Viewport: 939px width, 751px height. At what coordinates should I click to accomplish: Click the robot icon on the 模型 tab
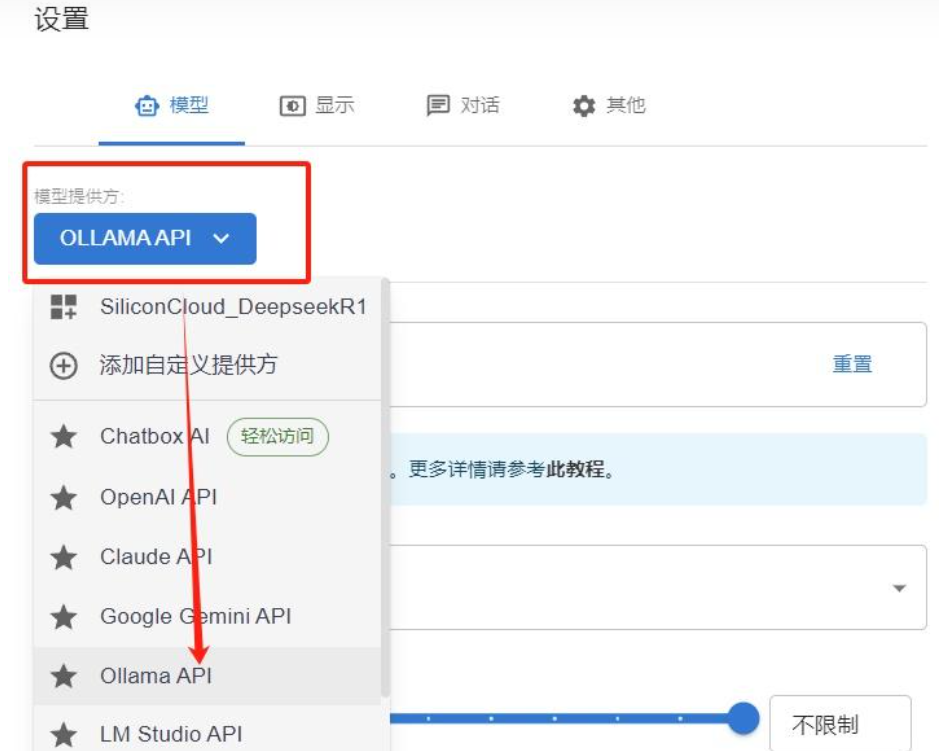147,106
